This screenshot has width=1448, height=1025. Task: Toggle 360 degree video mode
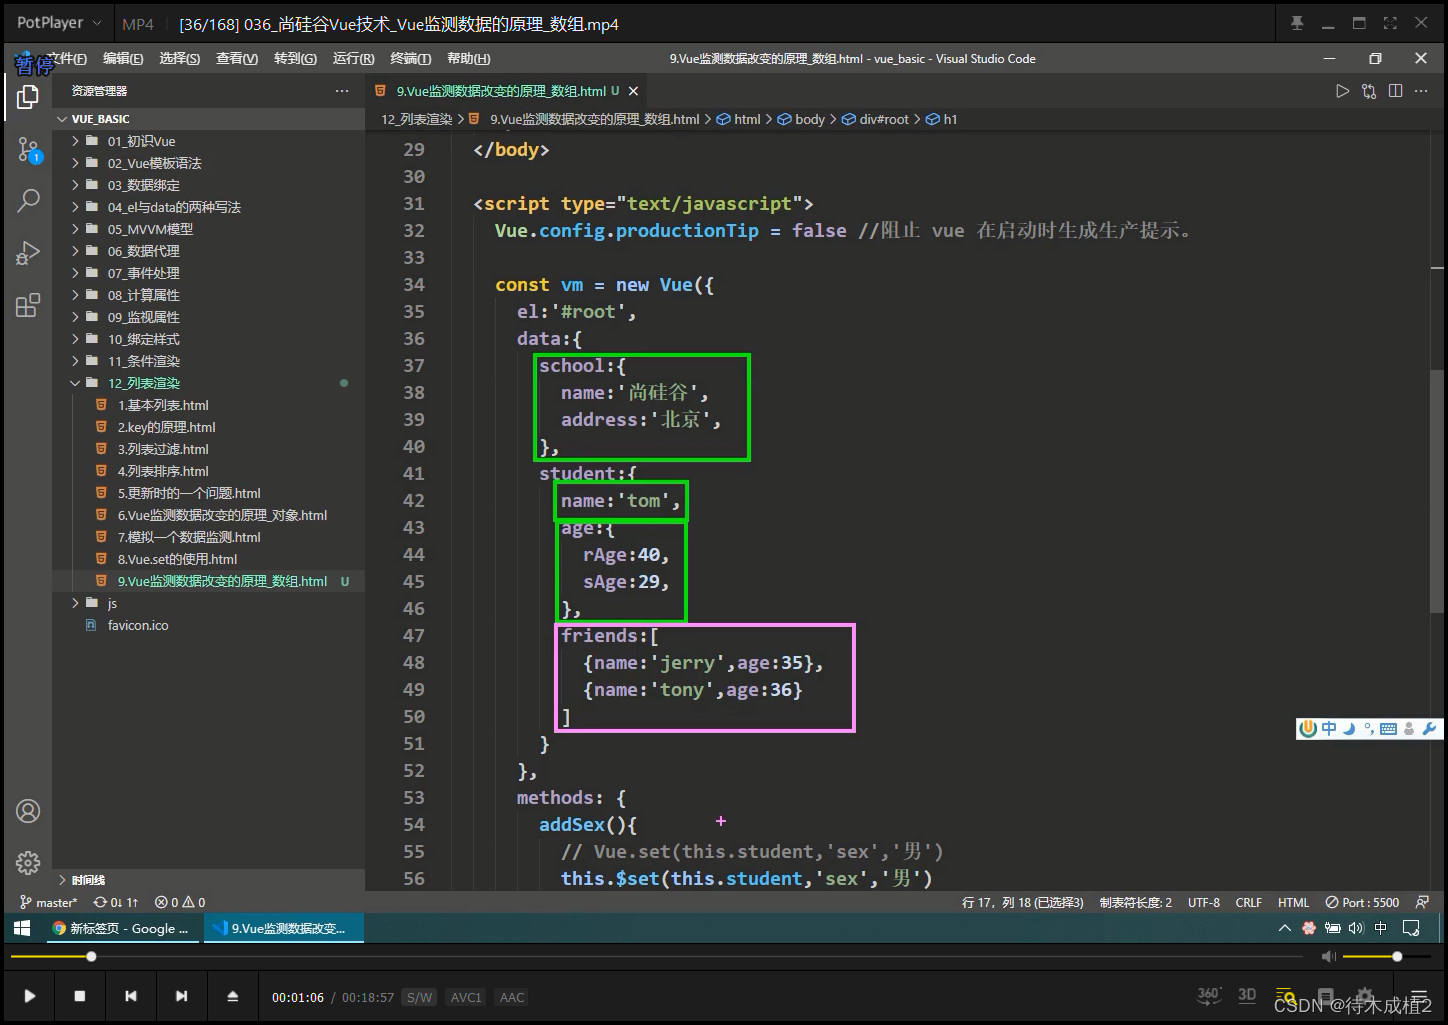point(1208,995)
